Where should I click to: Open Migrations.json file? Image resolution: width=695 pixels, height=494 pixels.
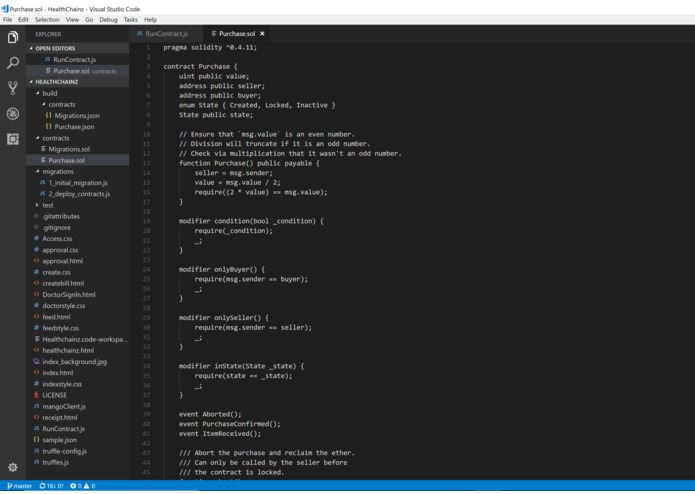(78, 116)
